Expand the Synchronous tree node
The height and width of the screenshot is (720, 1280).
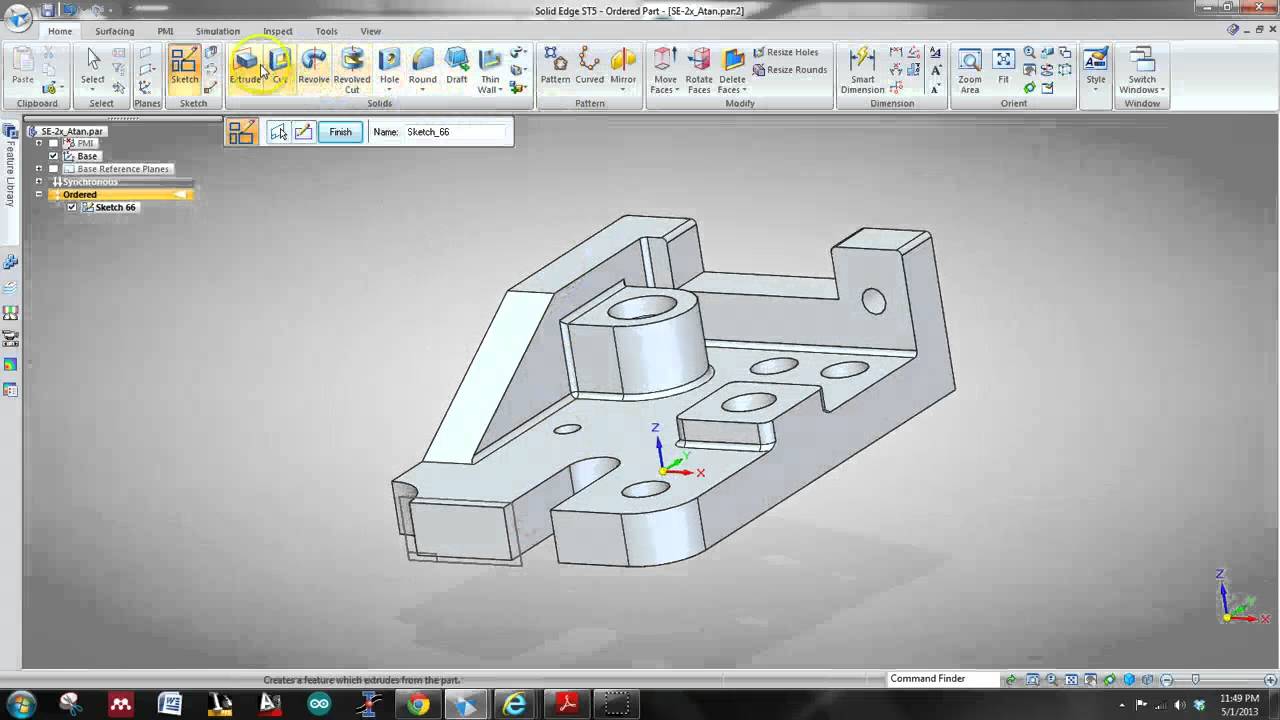39,182
